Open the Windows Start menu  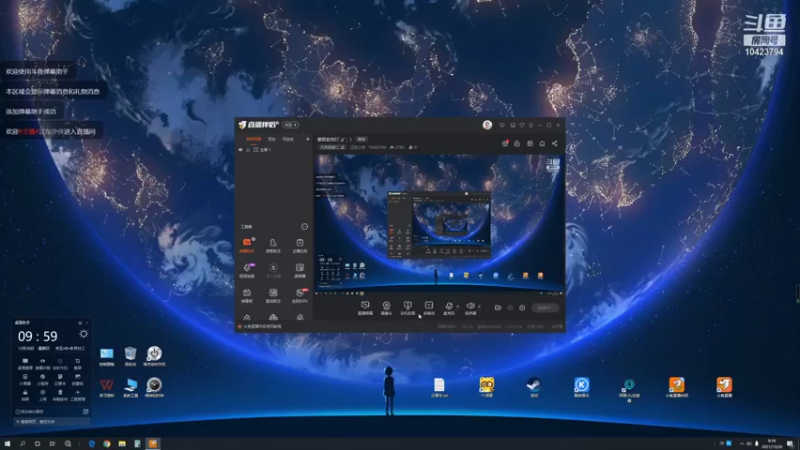point(7,444)
